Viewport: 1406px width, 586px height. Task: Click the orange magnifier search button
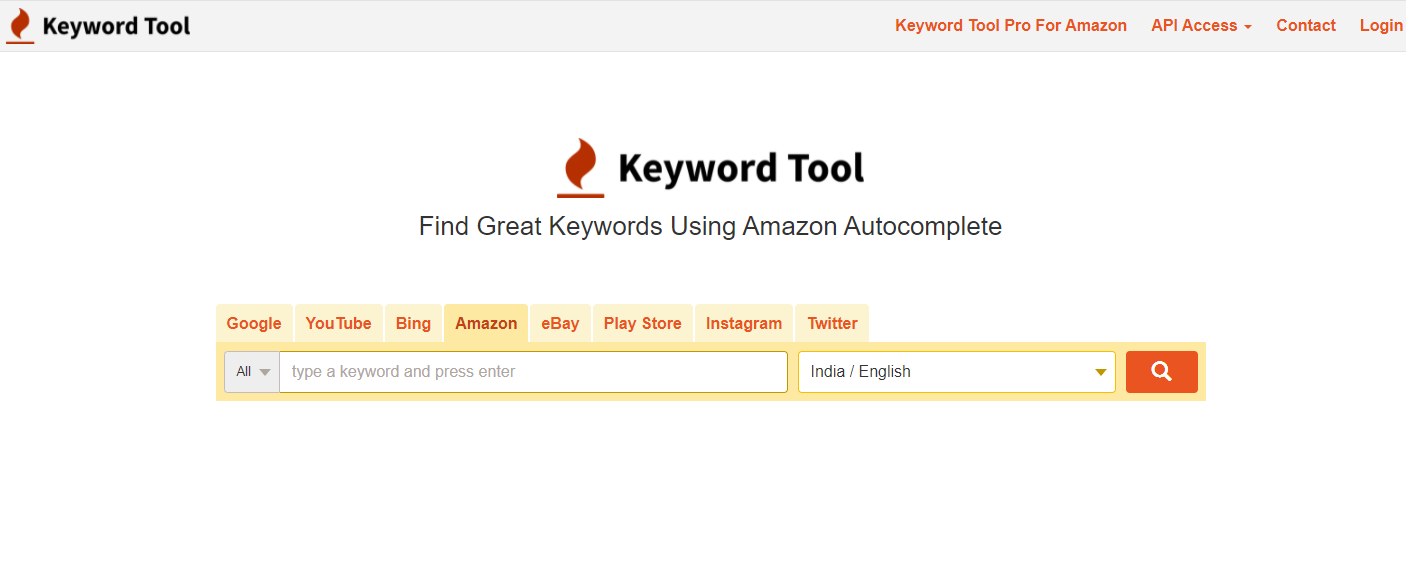coord(1161,372)
